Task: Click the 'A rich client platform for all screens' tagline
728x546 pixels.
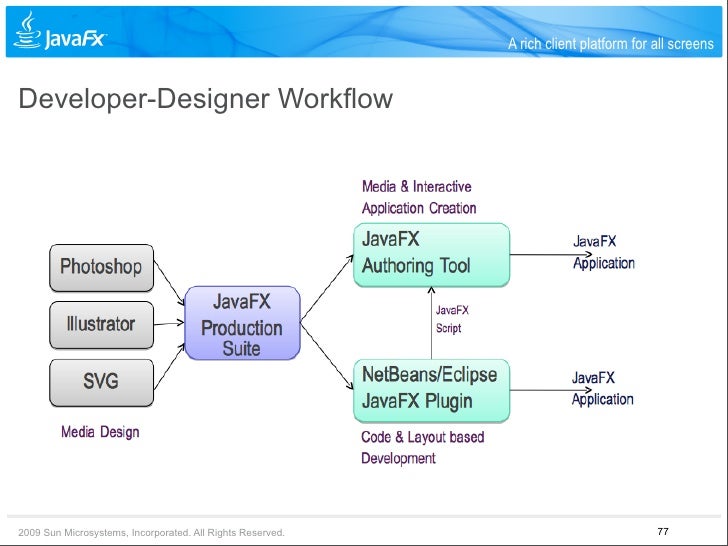Action: 611,44
